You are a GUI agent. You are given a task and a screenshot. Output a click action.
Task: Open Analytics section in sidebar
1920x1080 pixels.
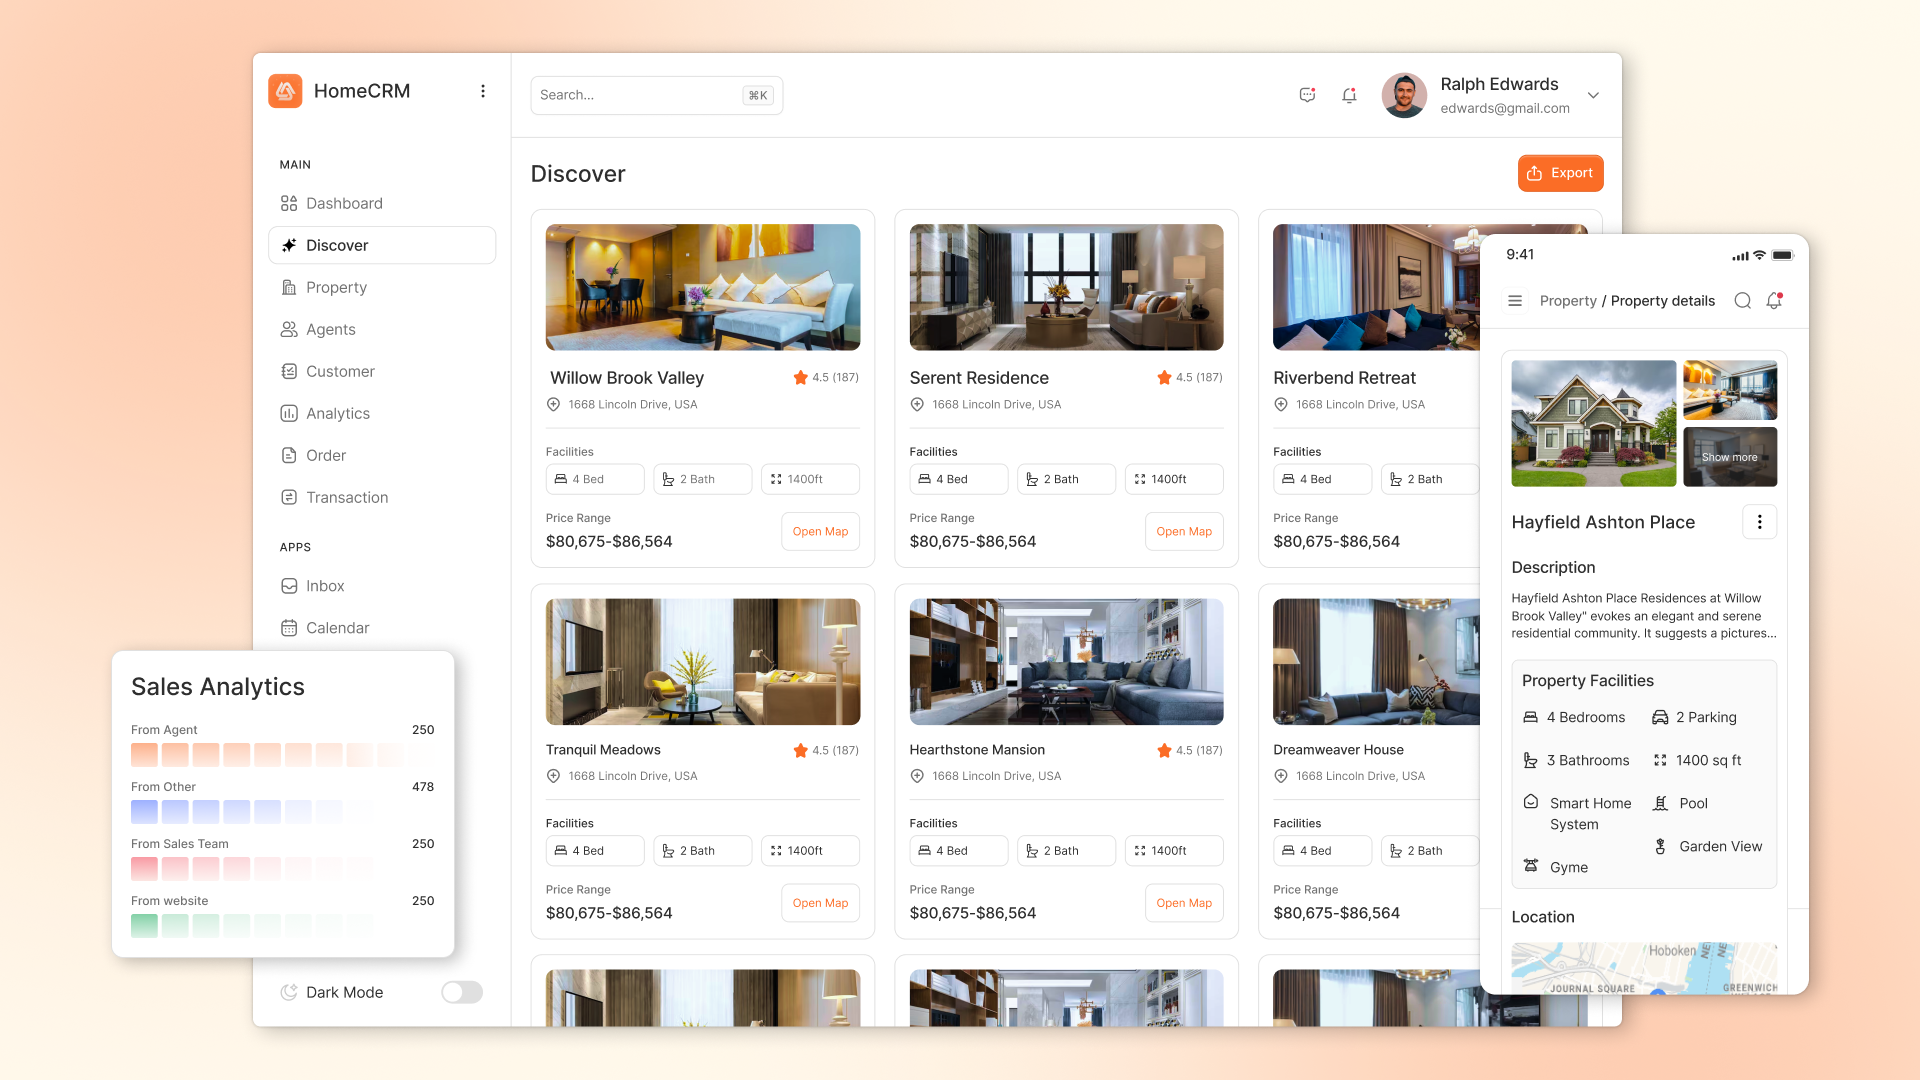[x=382, y=413]
